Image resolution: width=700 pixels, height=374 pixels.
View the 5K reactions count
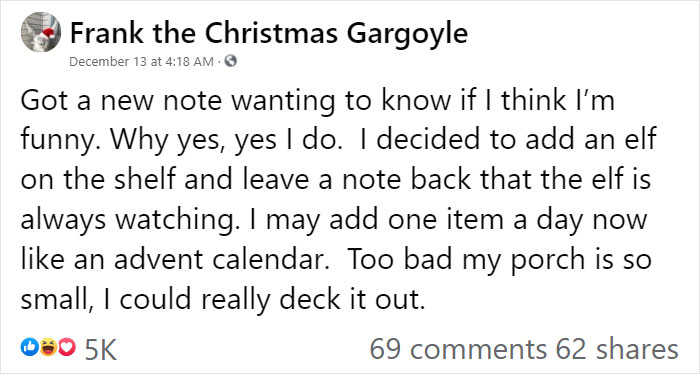click(x=100, y=350)
